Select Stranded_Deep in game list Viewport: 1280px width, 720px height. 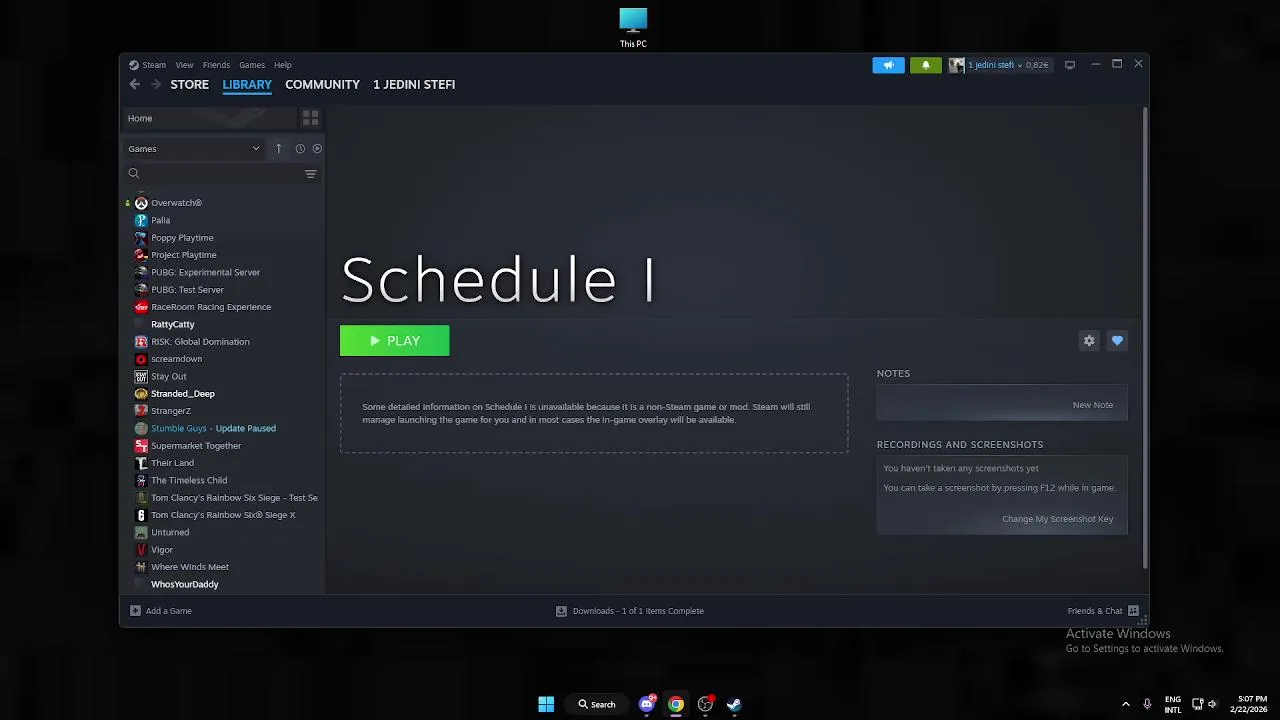pos(182,394)
